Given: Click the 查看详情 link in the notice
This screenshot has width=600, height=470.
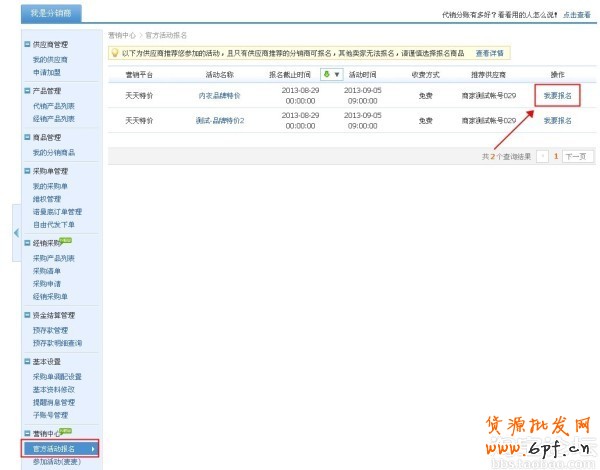Looking at the screenshot, I should tap(489, 52).
